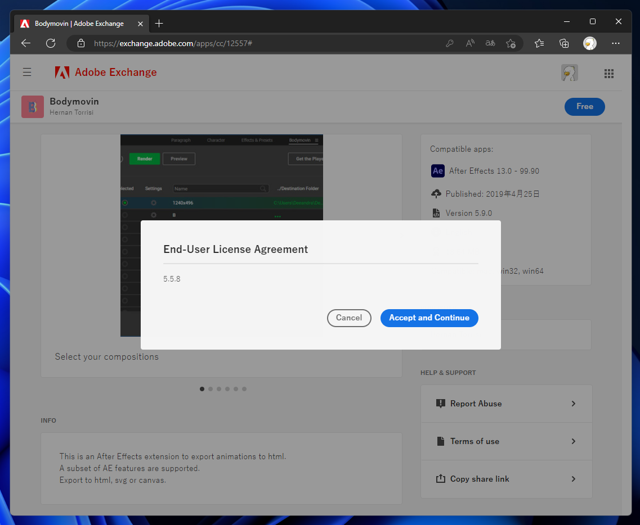This screenshot has width=640, height=525.
Task: Select the second carousel dot
Action: click(x=211, y=389)
